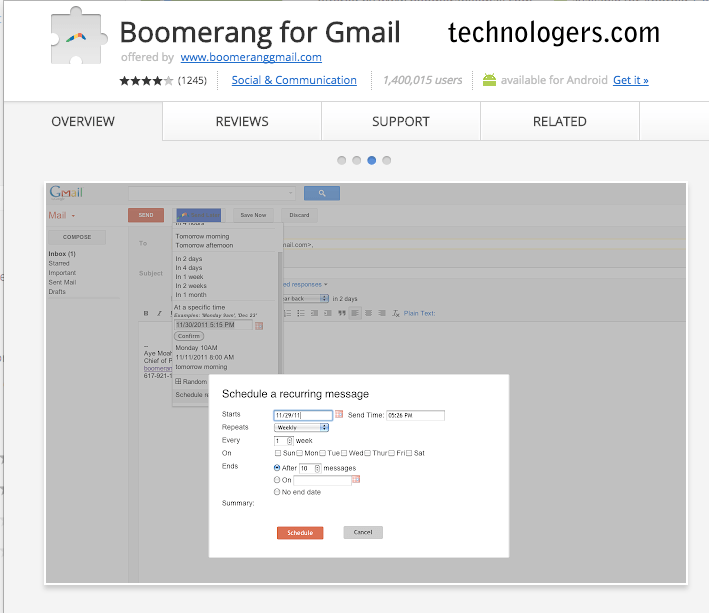Check the Tue day checkbox

pos(322,453)
